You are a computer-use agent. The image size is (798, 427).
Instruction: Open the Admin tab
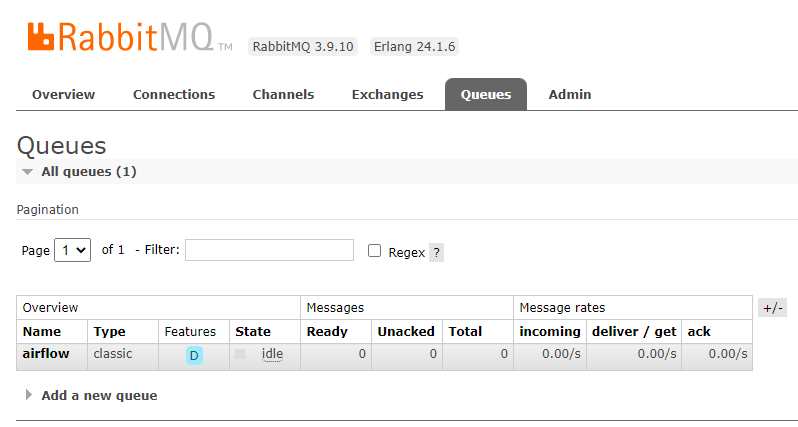[569, 95]
